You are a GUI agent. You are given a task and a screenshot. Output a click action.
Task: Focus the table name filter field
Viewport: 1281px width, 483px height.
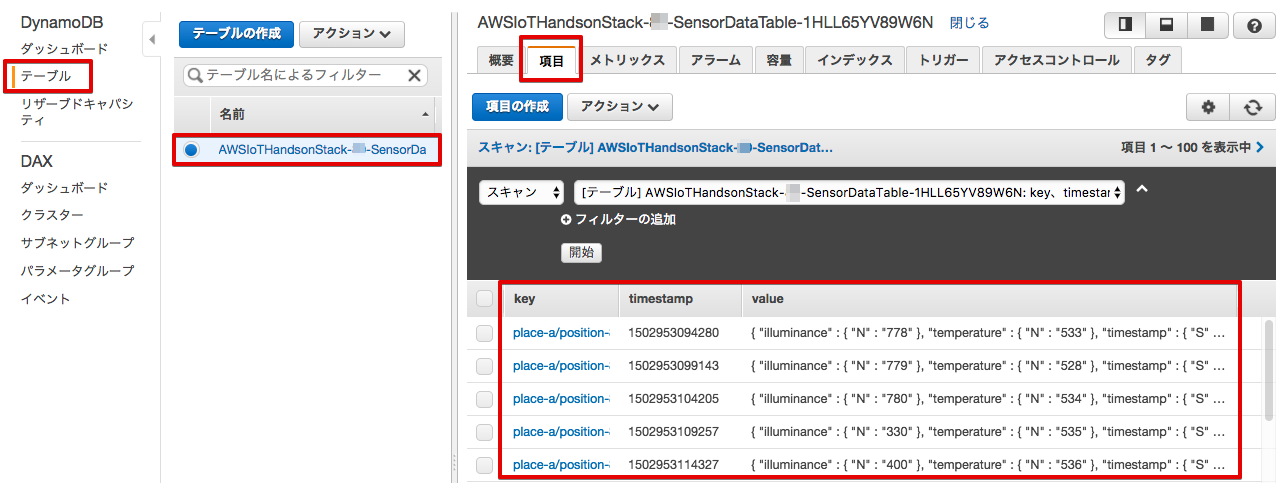click(304, 75)
